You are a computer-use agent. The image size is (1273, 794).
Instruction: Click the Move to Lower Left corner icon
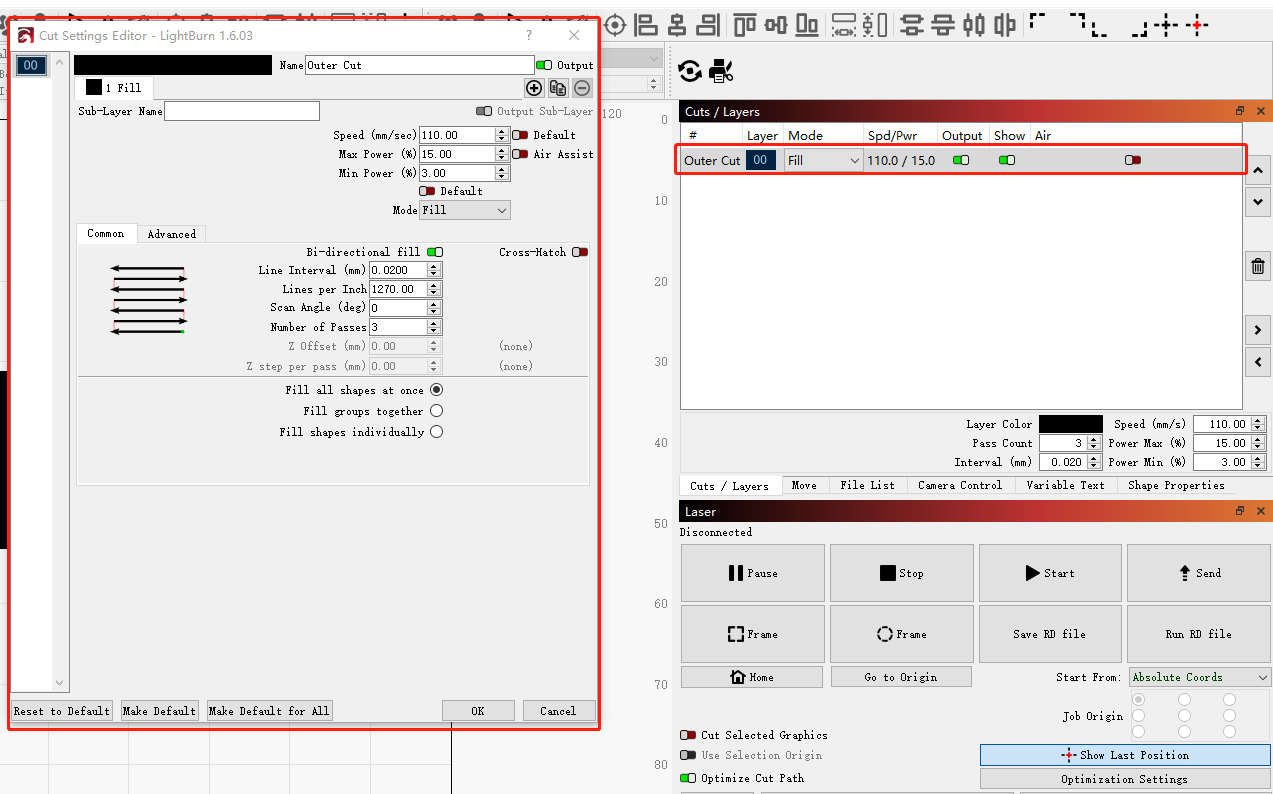[1100, 29]
